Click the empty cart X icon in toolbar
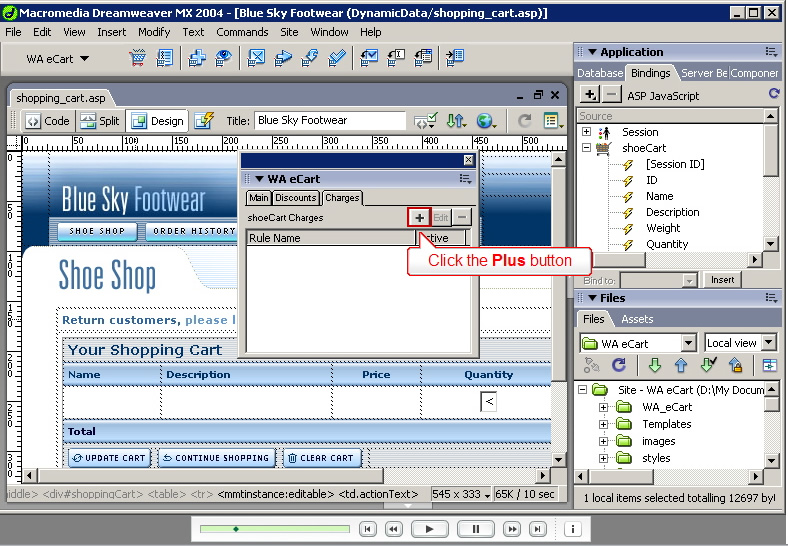Viewport: 788px width, 546px height. coord(256,58)
